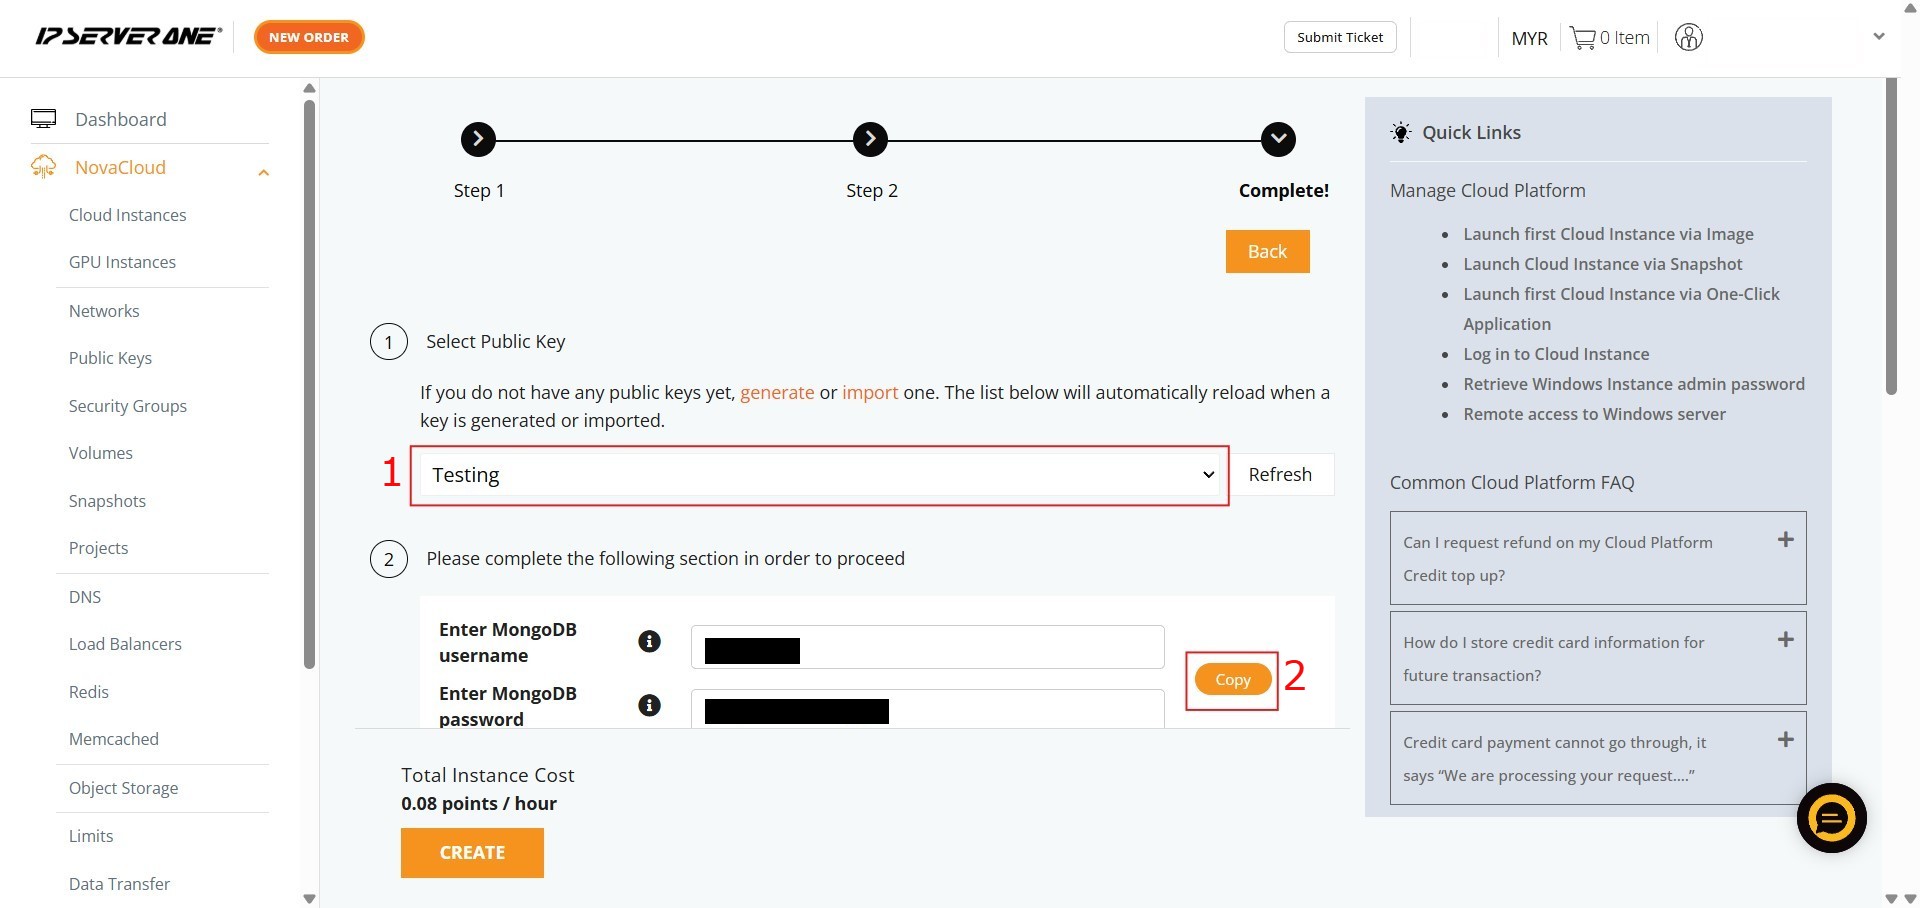This screenshot has width=1920, height=908.
Task: Expand the store credit card information FAQ
Action: (1785, 640)
